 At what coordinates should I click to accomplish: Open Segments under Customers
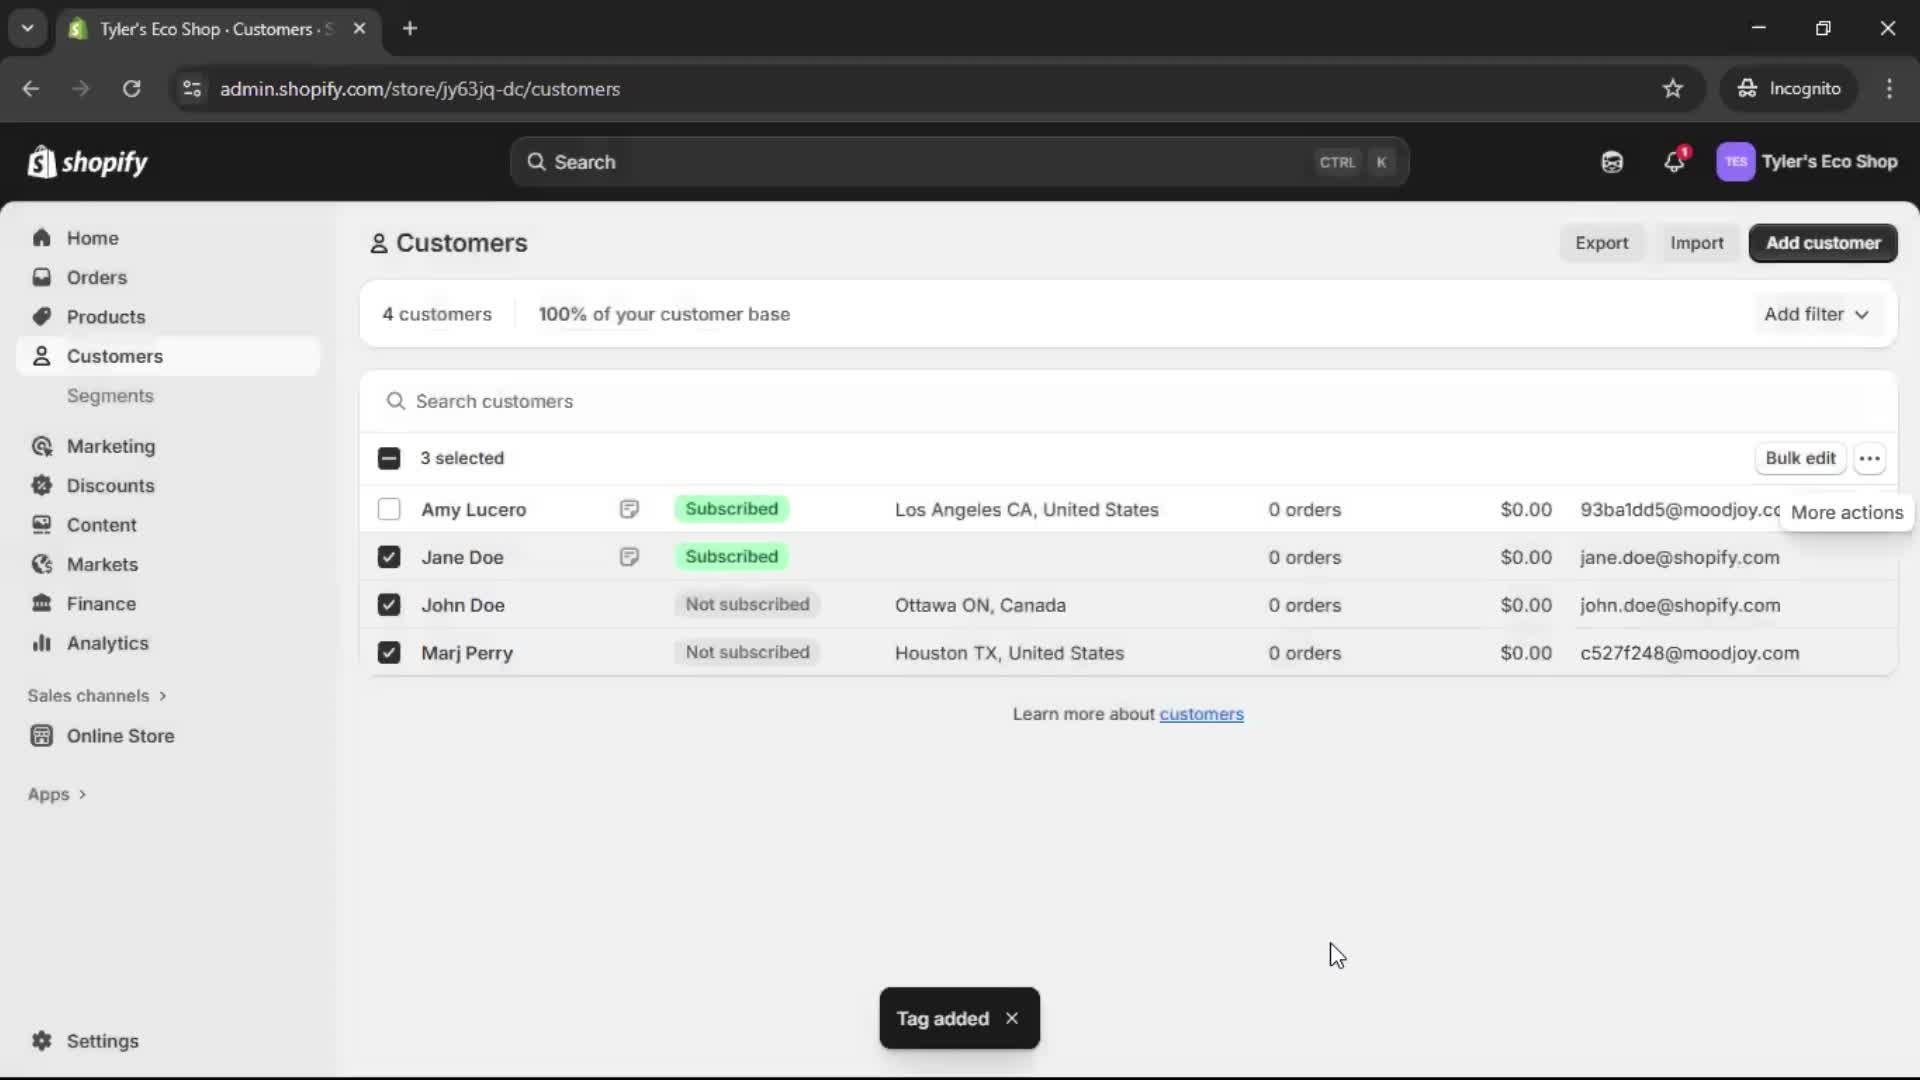click(110, 396)
